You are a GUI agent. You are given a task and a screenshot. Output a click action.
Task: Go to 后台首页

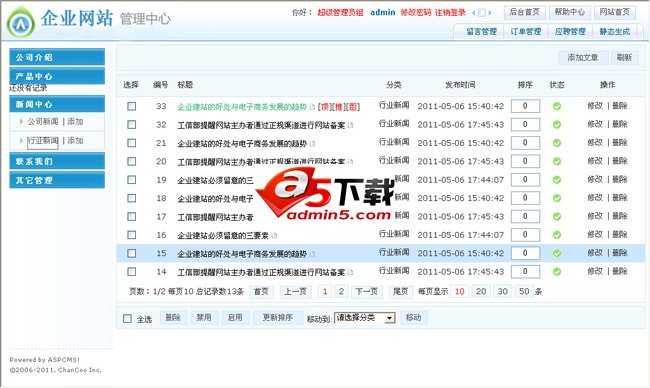(x=524, y=12)
